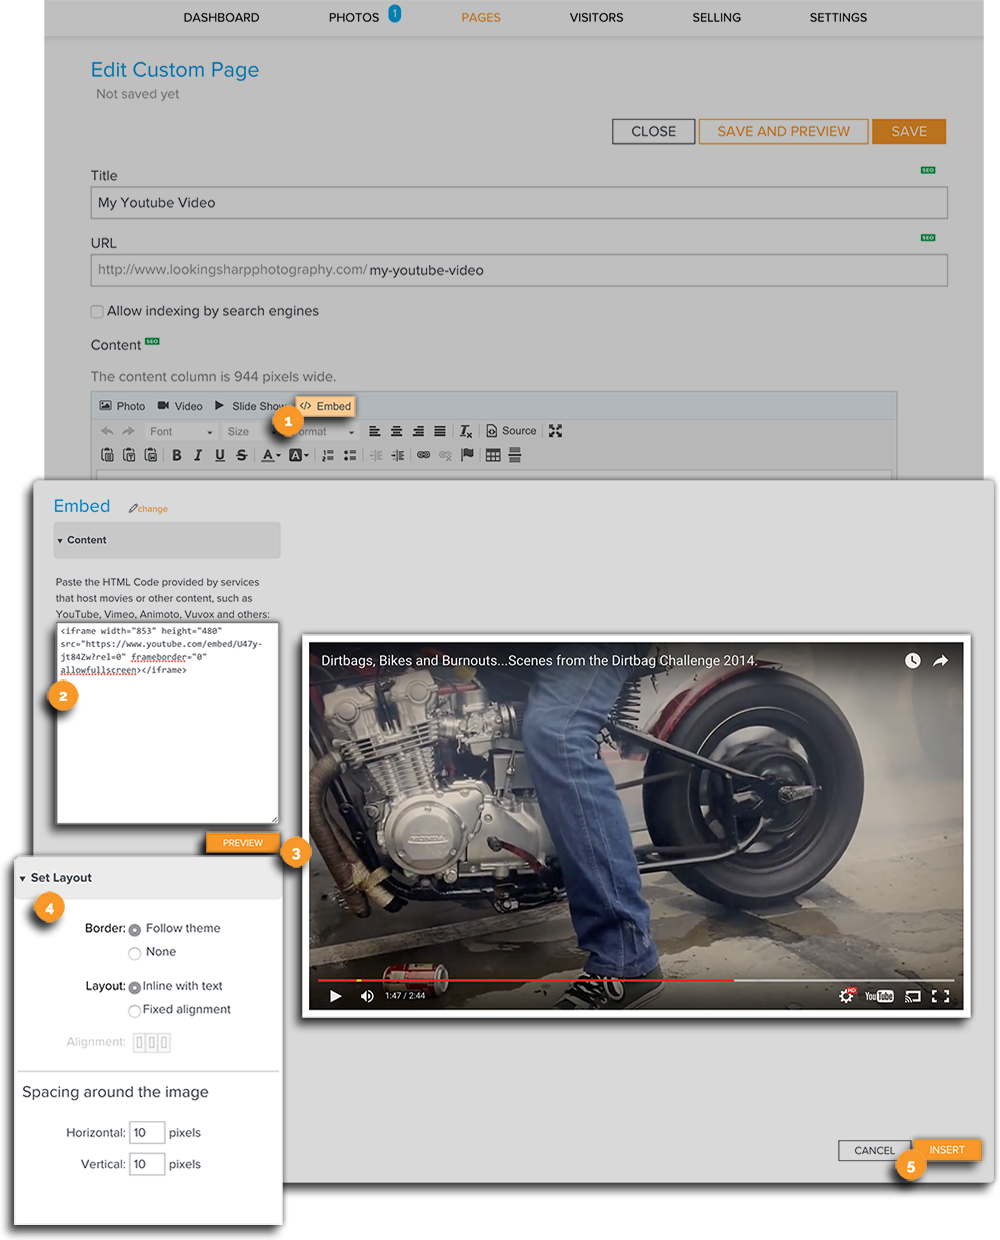Image resolution: width=1000 pixels, height=1240 pixels.
Task: Click the Embed toolbar button
Action: tap(326, 406)
